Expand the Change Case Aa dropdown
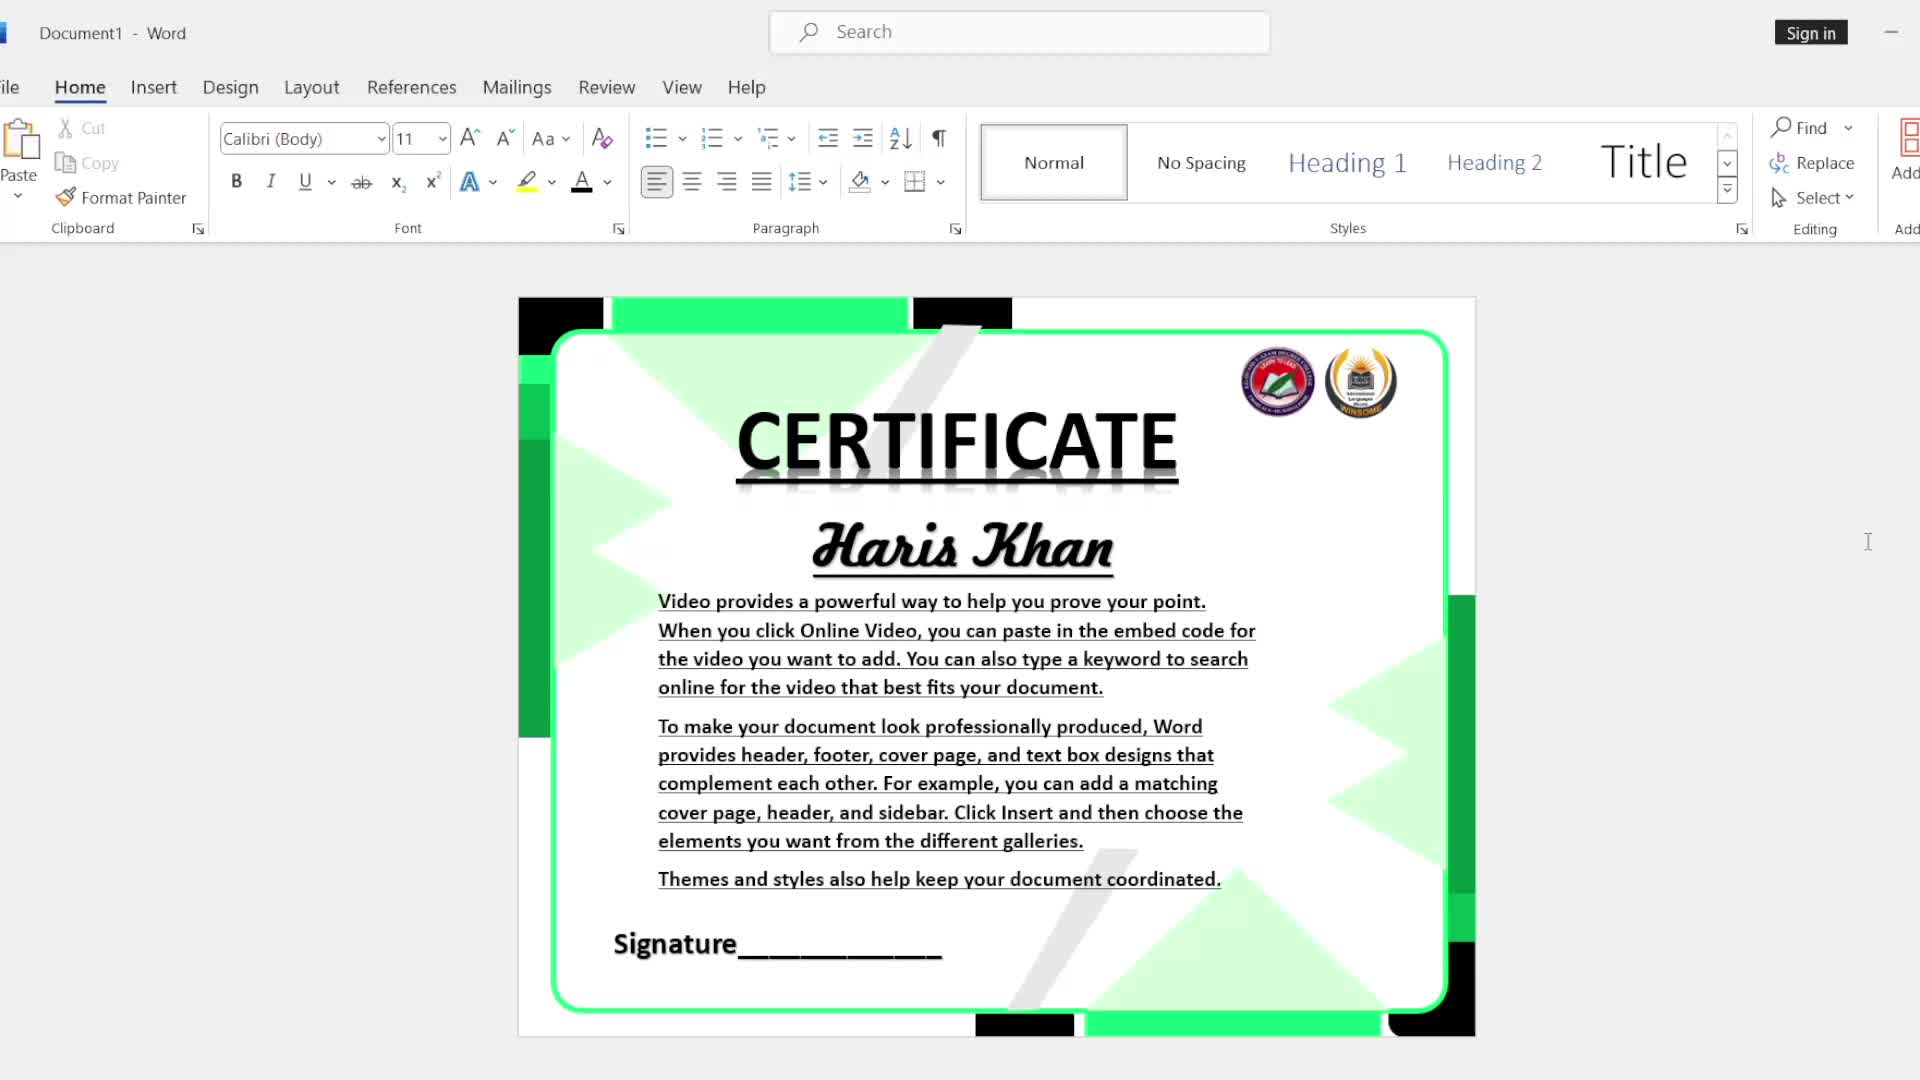 point(566,139)
